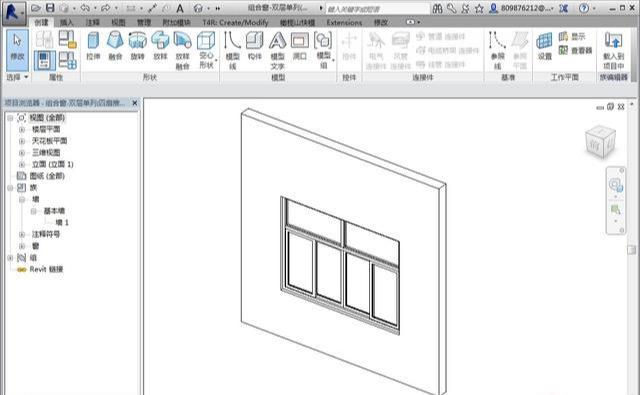Screen dimensions: 640x395
Task: Toggle the family properties panel button
Action: (x=44, y=60)
